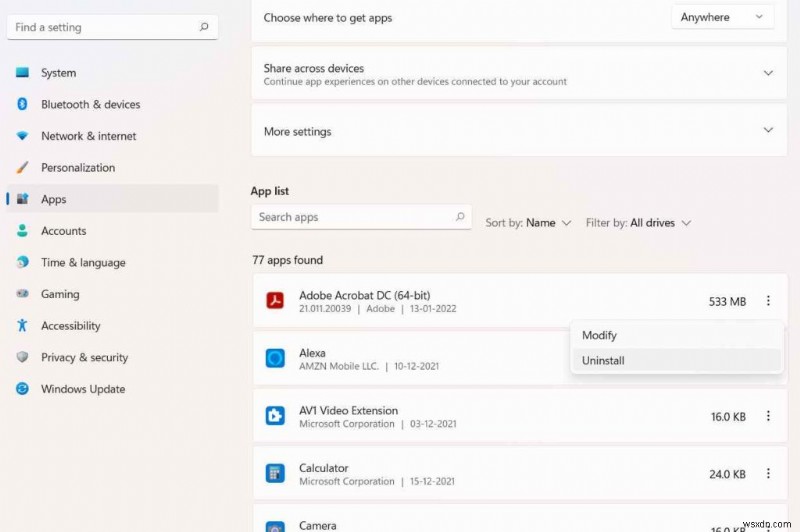
Task: Focus the Search apps field
Action: (361, 217)
